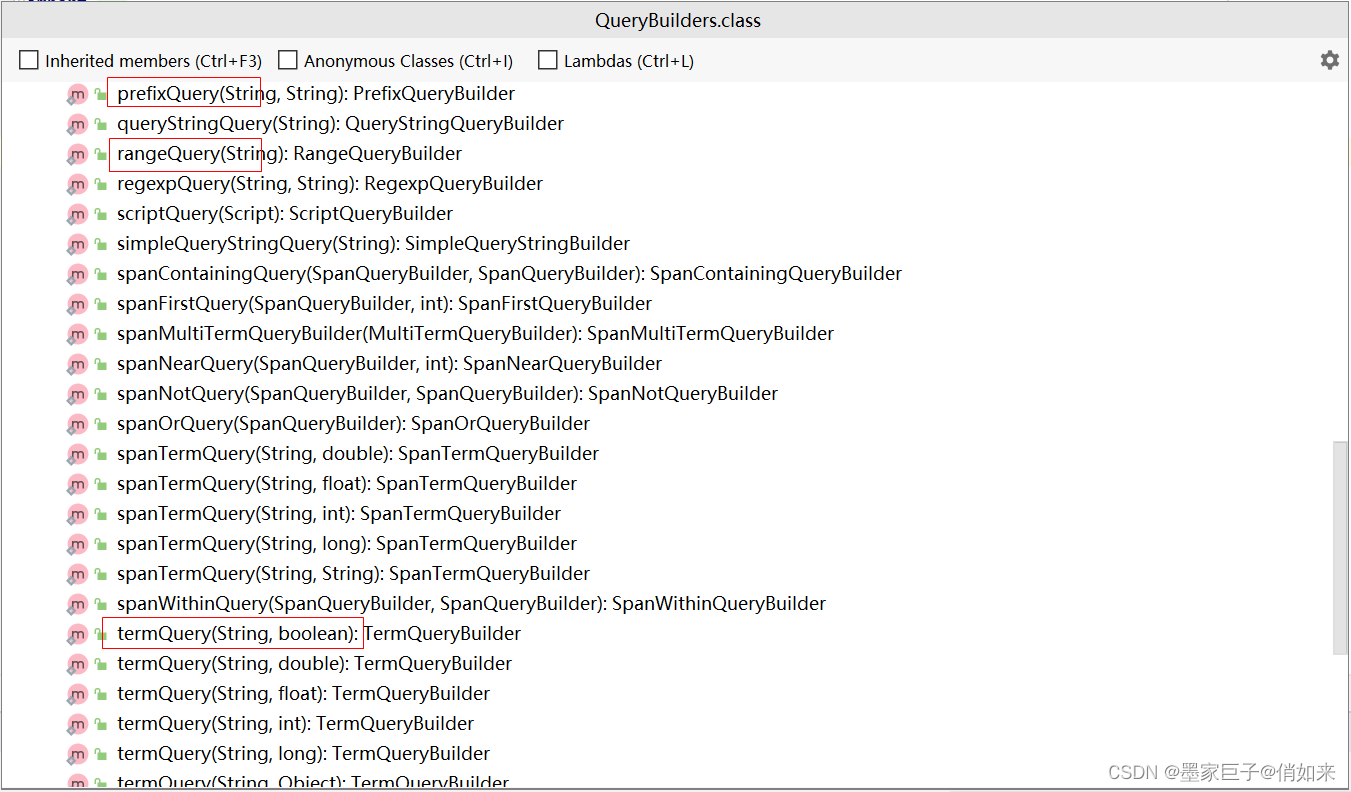
Task: Click method icon beside spanNotQuery
Action: 78,395
